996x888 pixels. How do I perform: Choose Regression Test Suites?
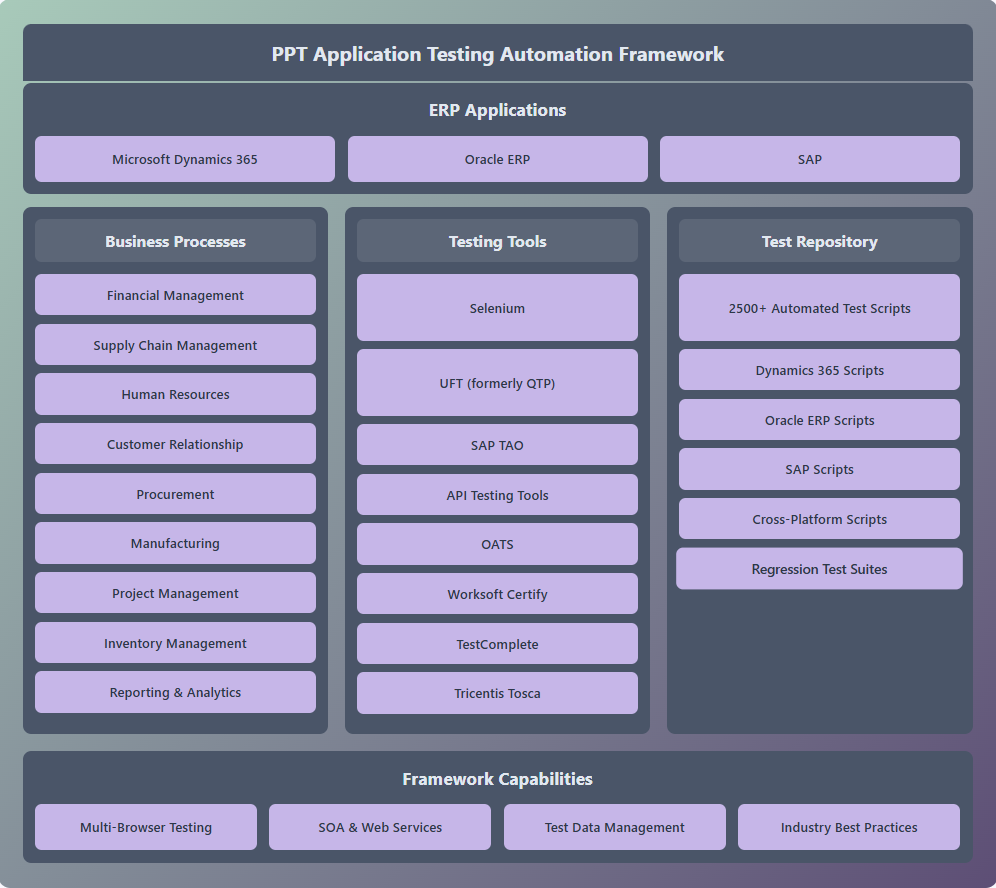(819, 568)
